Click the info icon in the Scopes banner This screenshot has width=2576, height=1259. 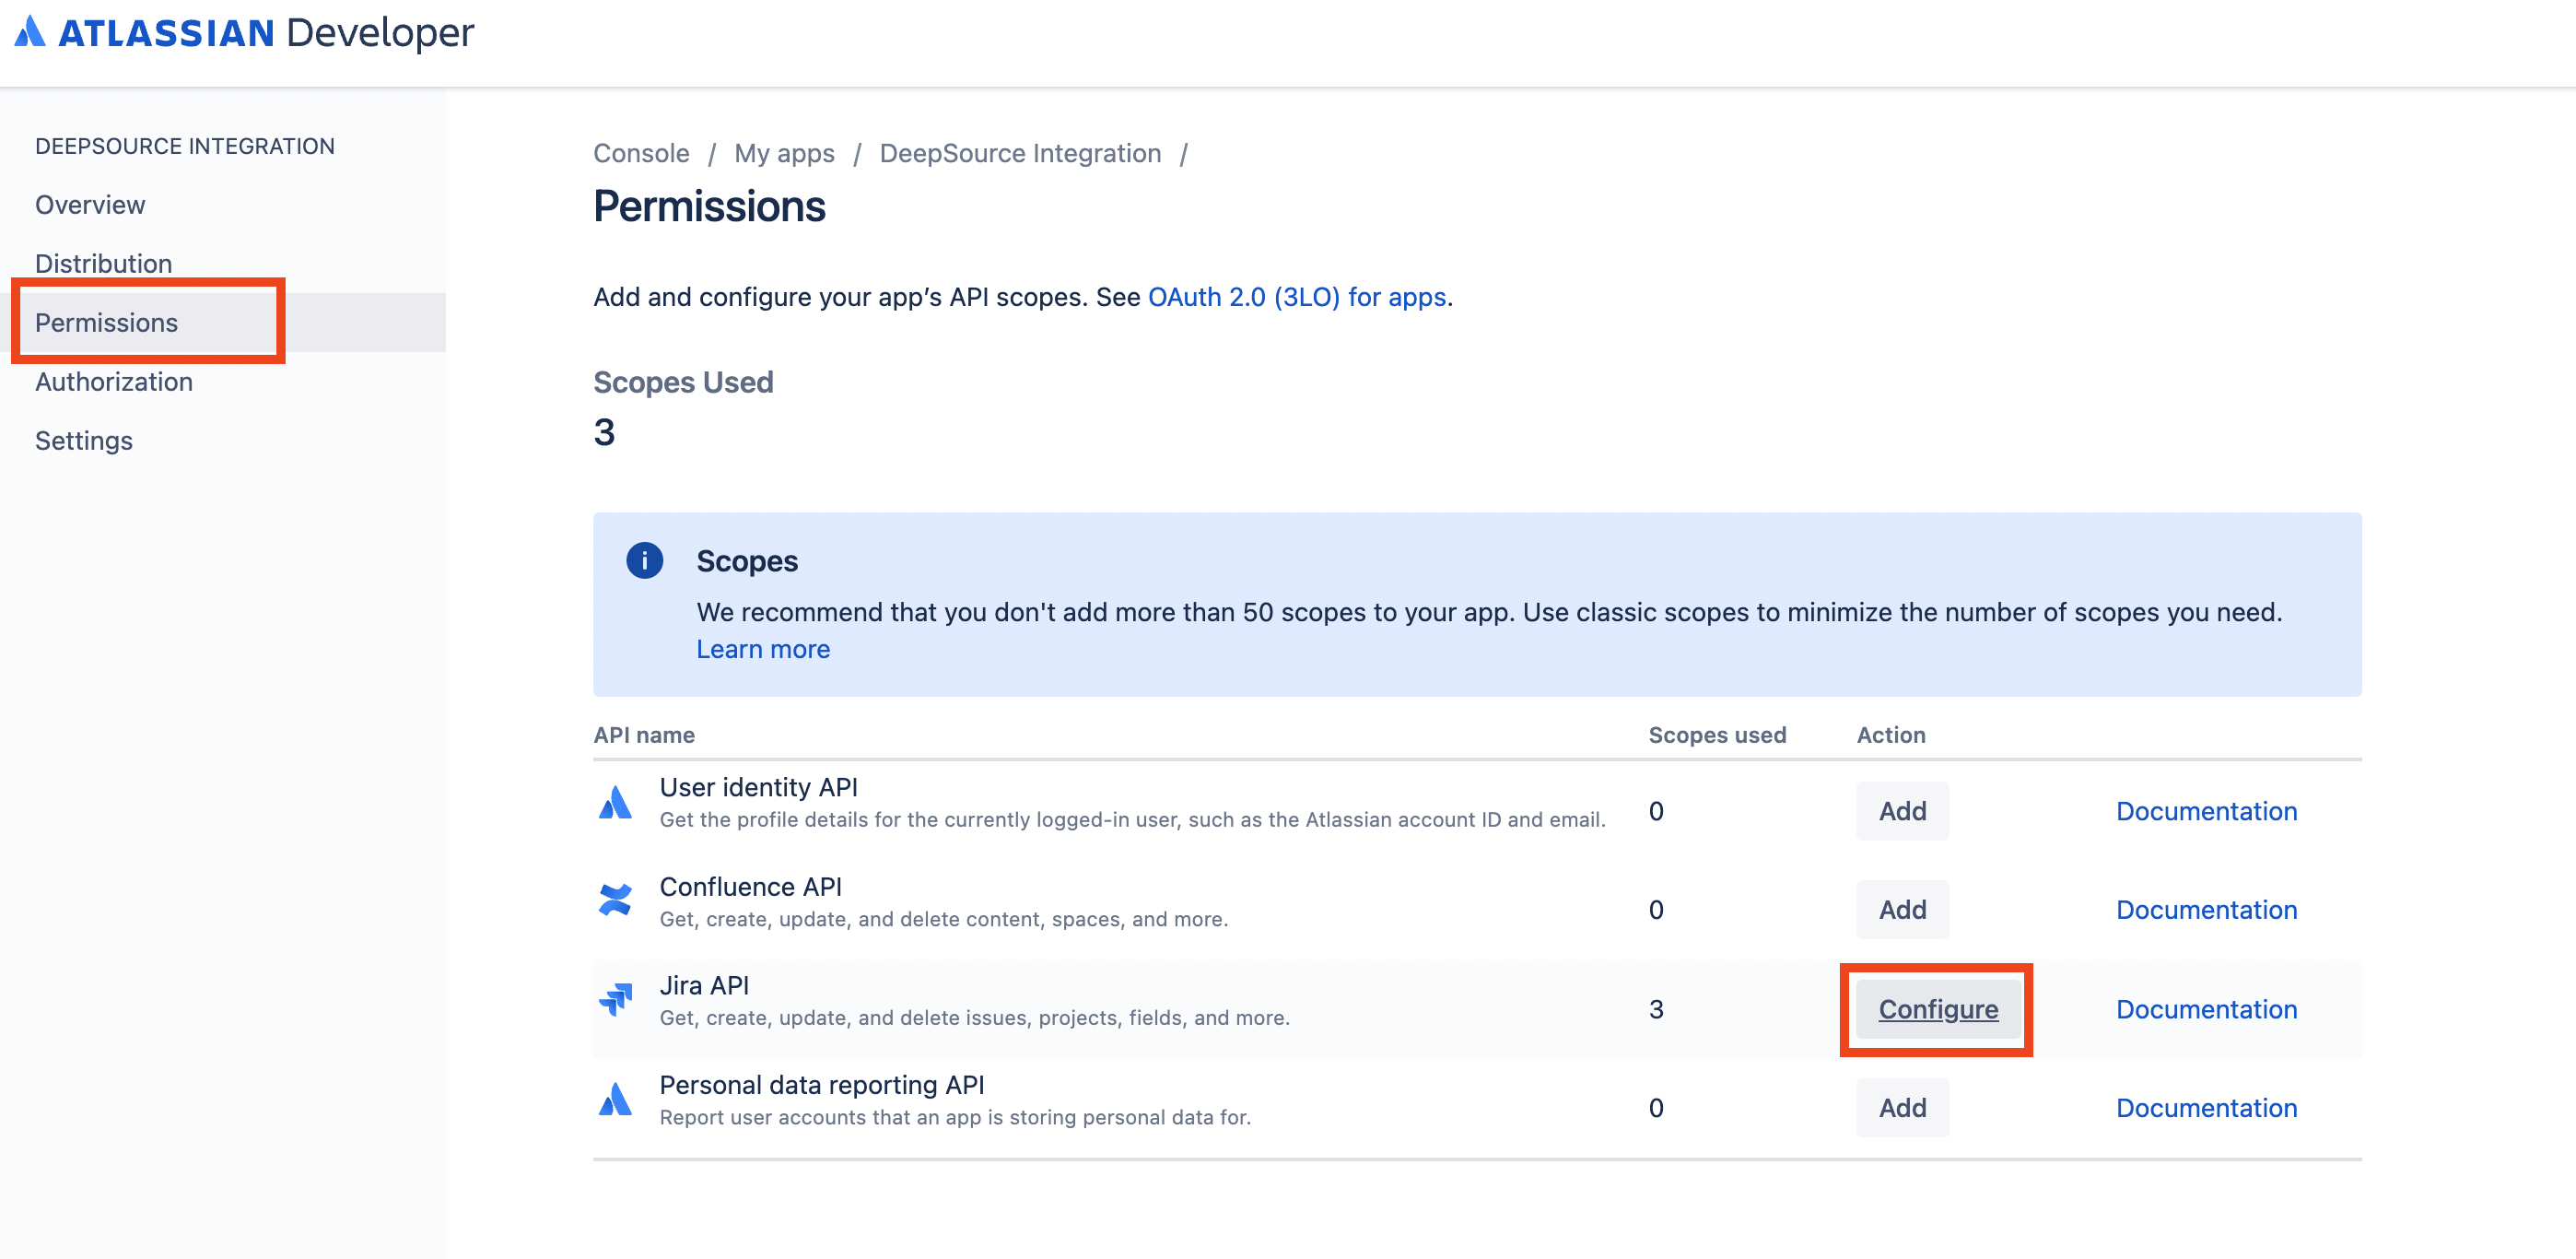646,561
